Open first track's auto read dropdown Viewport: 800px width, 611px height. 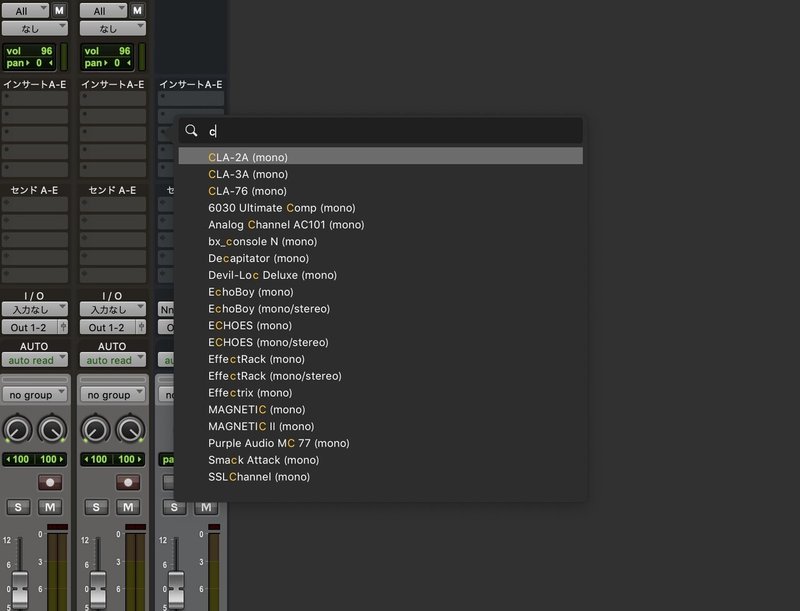(35, 360)
